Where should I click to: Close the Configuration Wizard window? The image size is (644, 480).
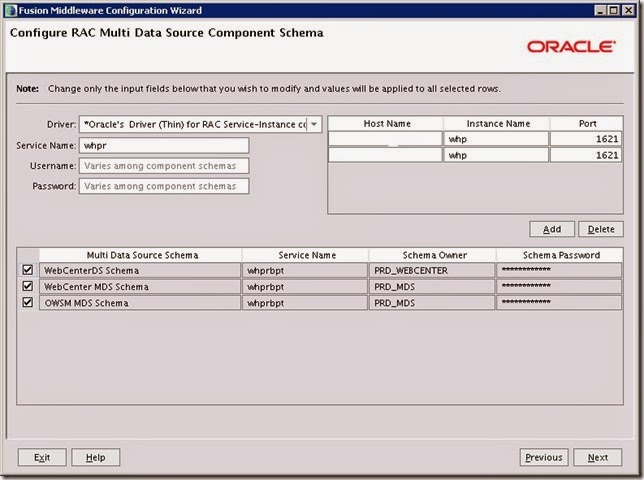[628, 10]
